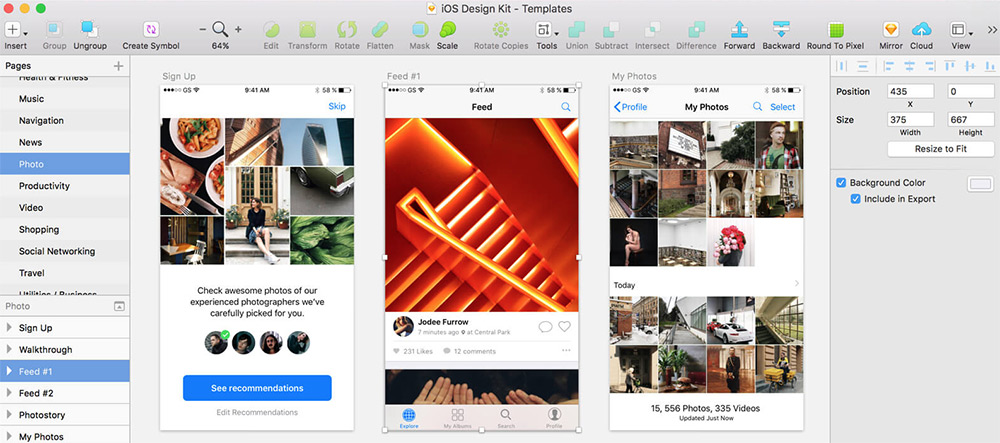
Task: Select the Travel page
Action: (64, 273)
